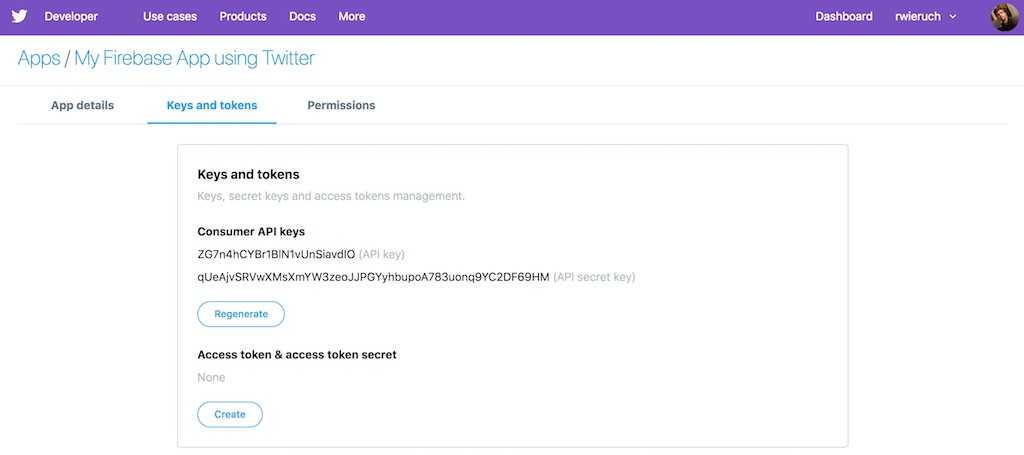
Task: Click the API secret key value
Action: 373,277
